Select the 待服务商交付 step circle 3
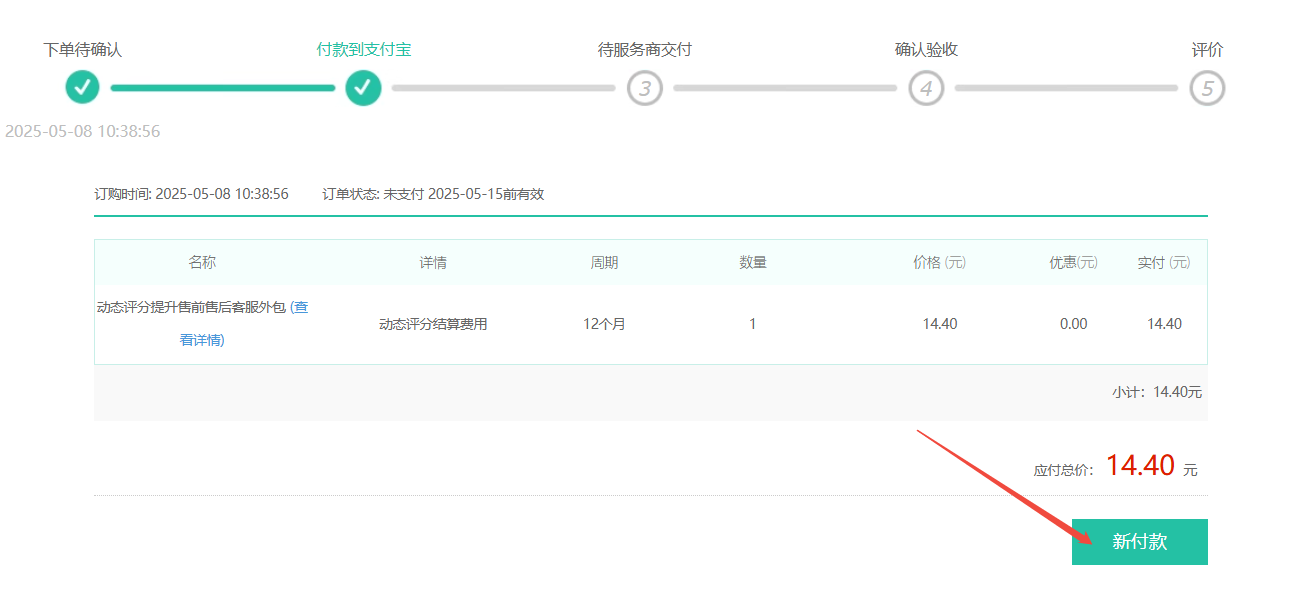The height and width of the screenshot is (610, 1290). [645, 88]
